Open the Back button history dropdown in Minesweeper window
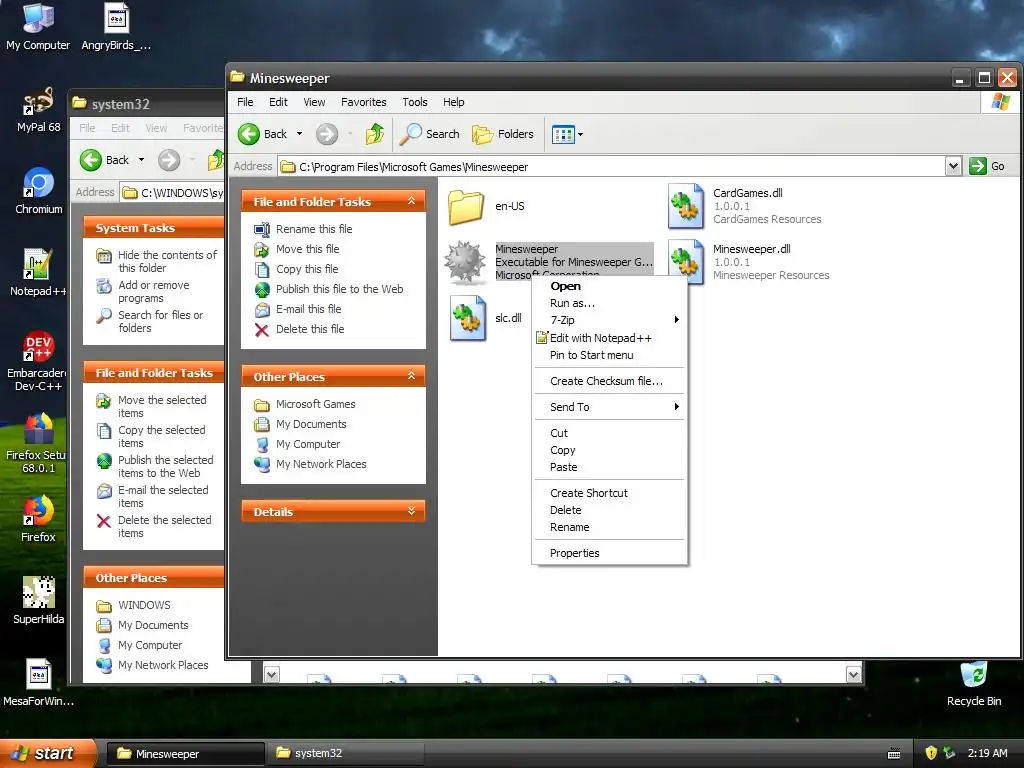 coord(299,134)
